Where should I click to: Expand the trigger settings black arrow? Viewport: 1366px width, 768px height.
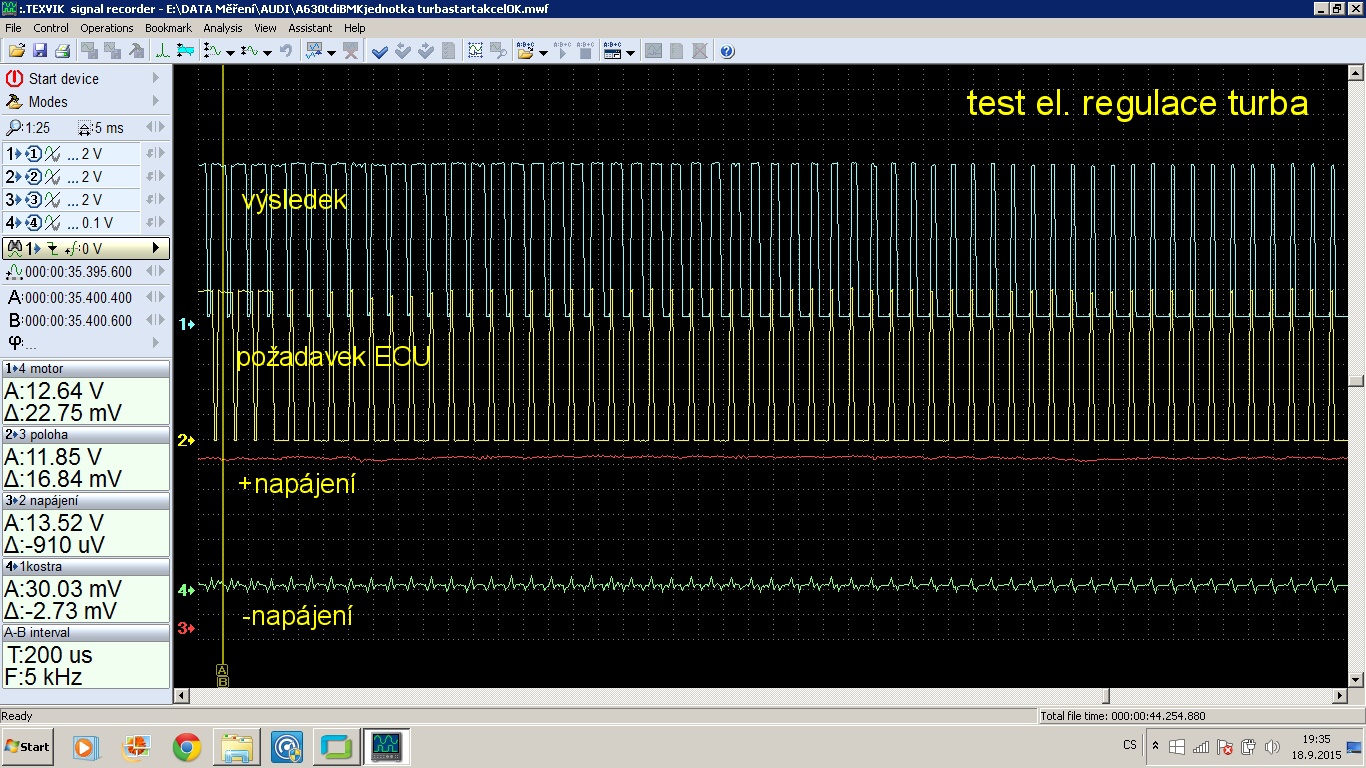tap(155, 248)
